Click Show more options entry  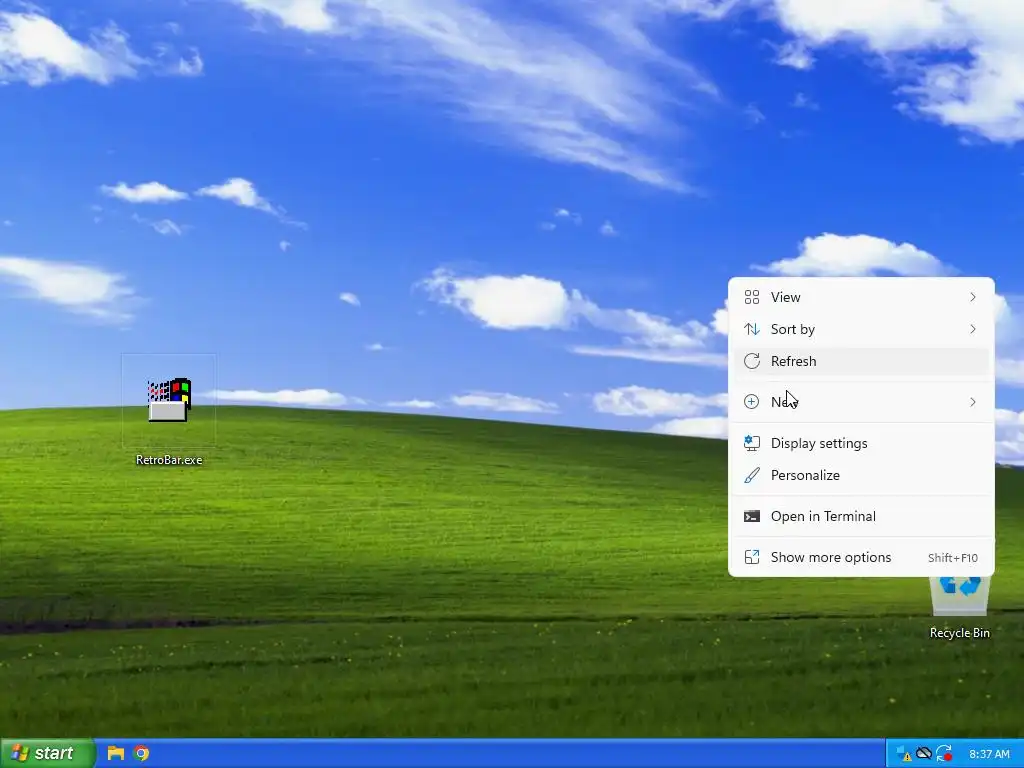[861, 557]
